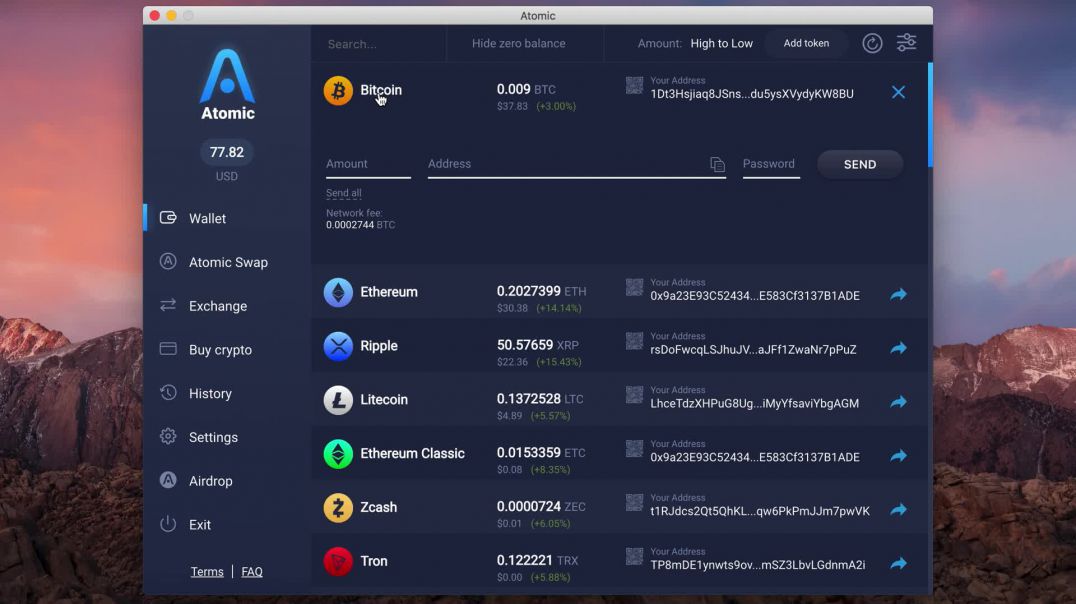Click Send all link
Viewport: 1076px width, 604px height.
[x=344, y=193]
